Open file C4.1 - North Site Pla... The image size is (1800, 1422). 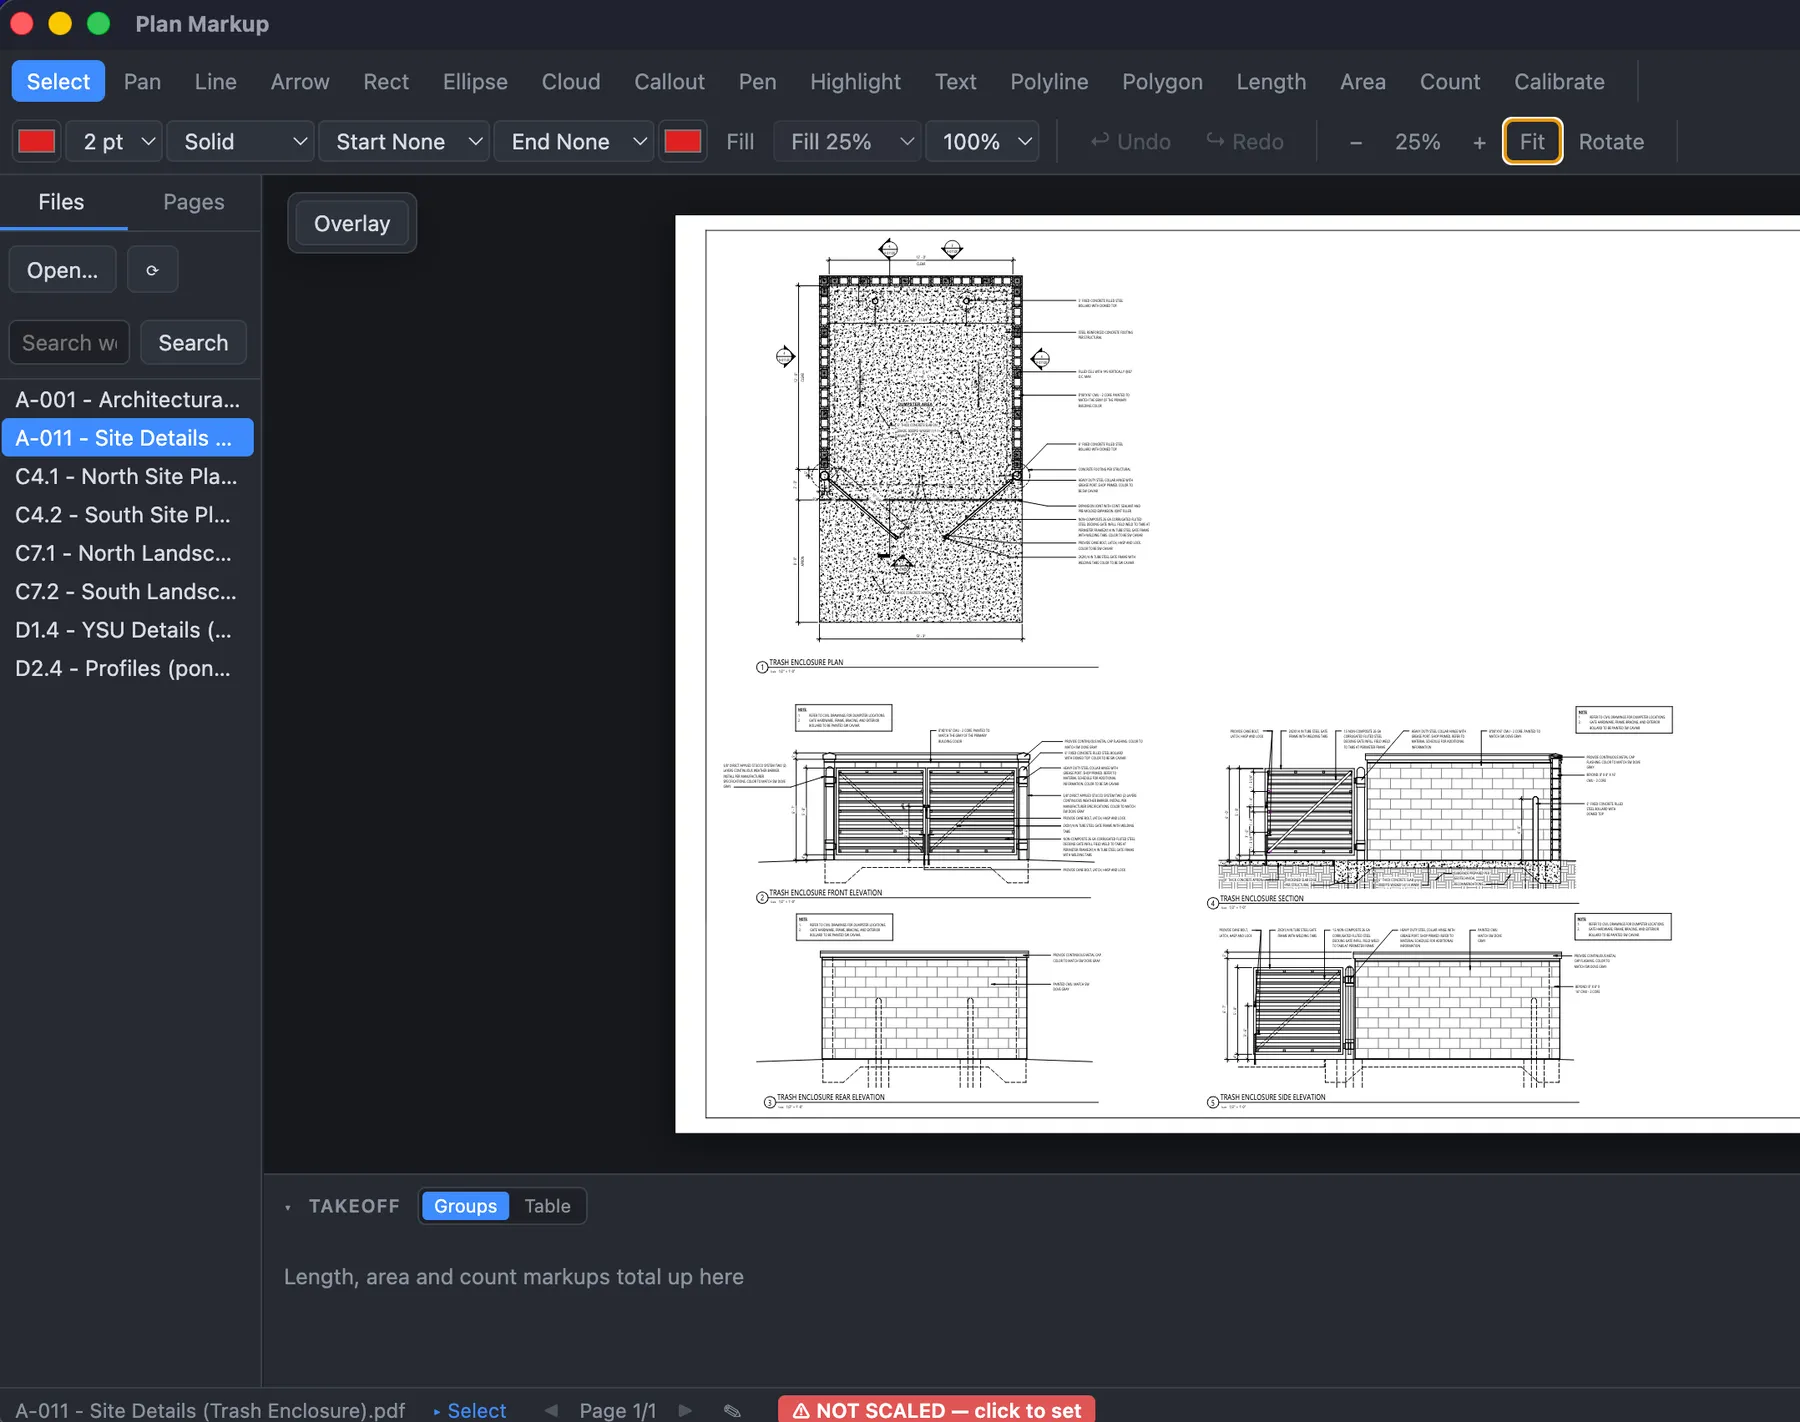pos(127,477)
